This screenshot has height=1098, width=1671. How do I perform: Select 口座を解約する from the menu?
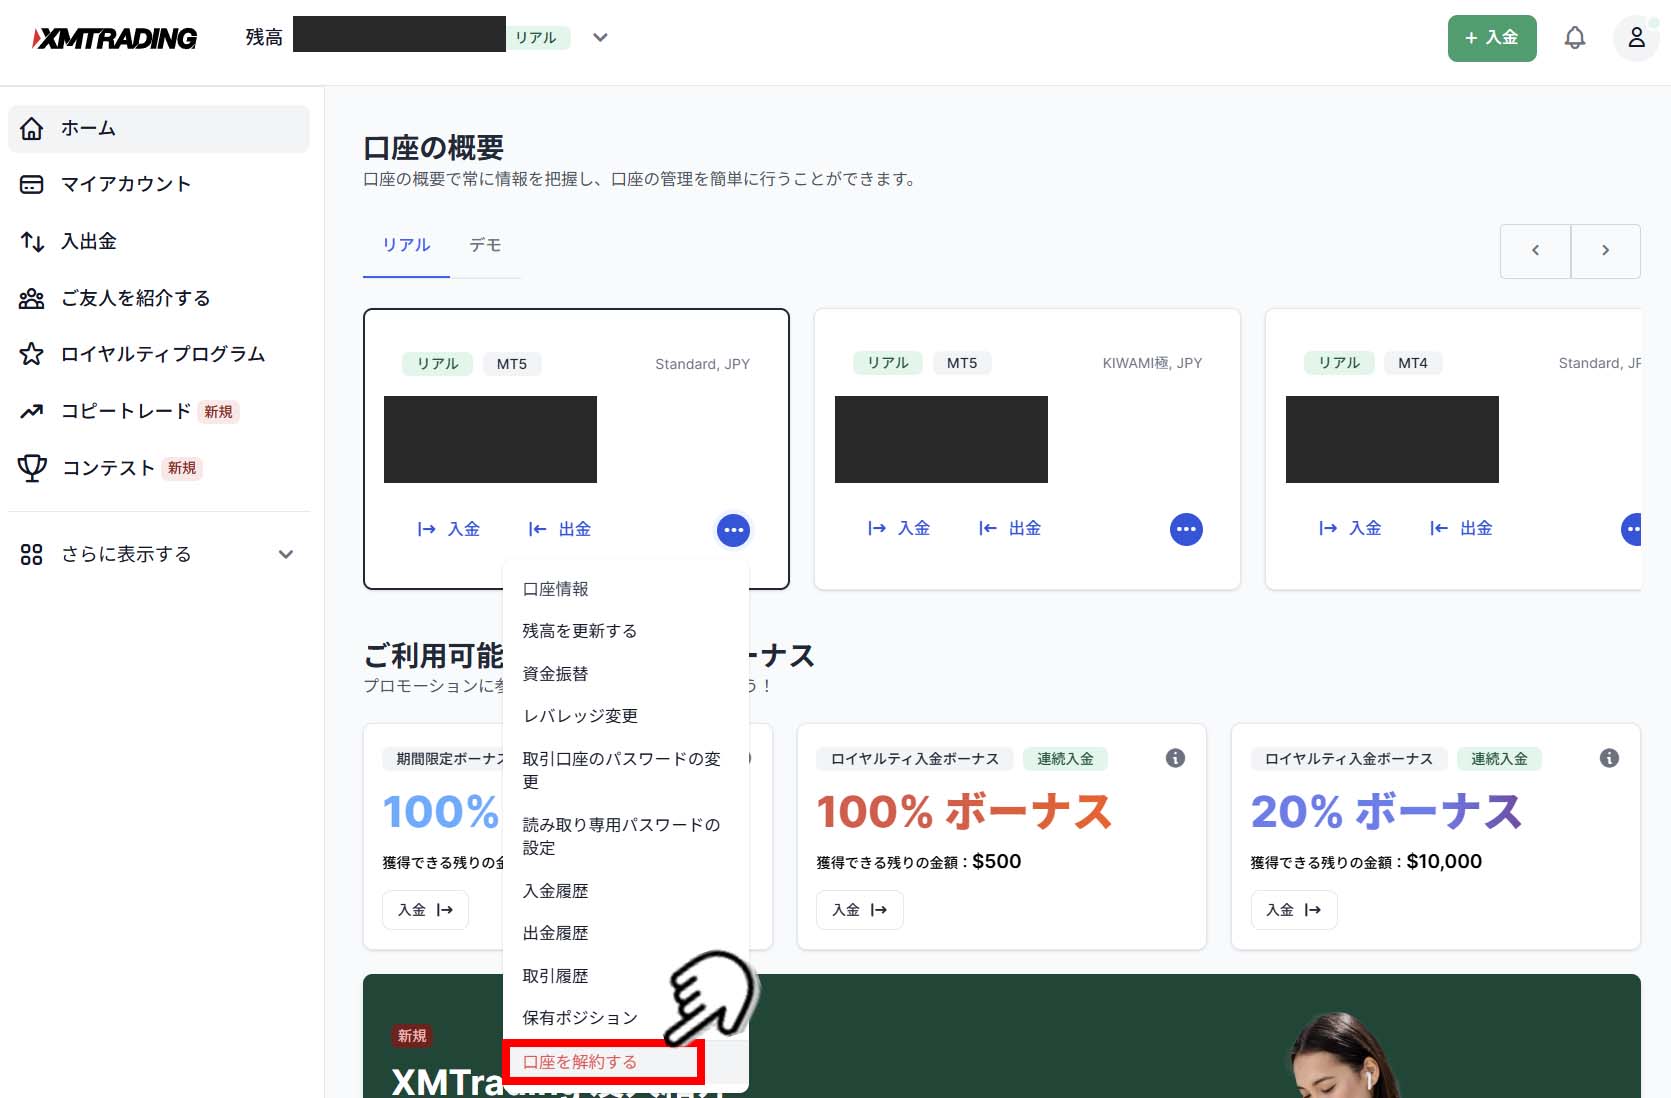click(x=626, y=1062)
